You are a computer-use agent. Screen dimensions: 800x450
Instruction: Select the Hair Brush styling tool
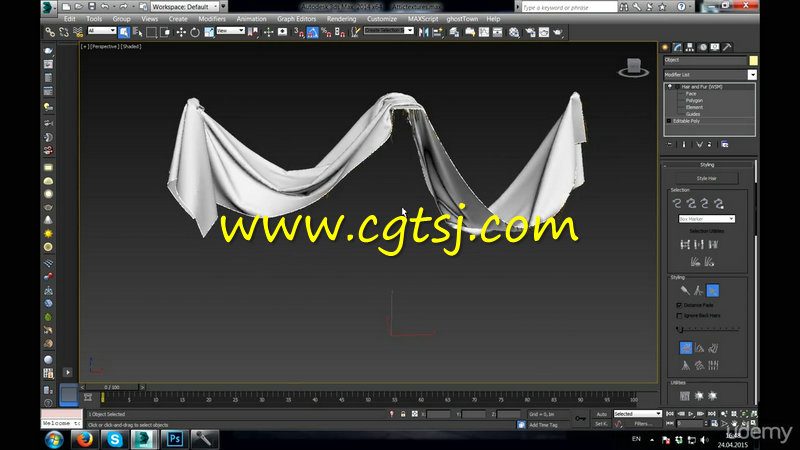pyautogui.click(x=685, y=291)
